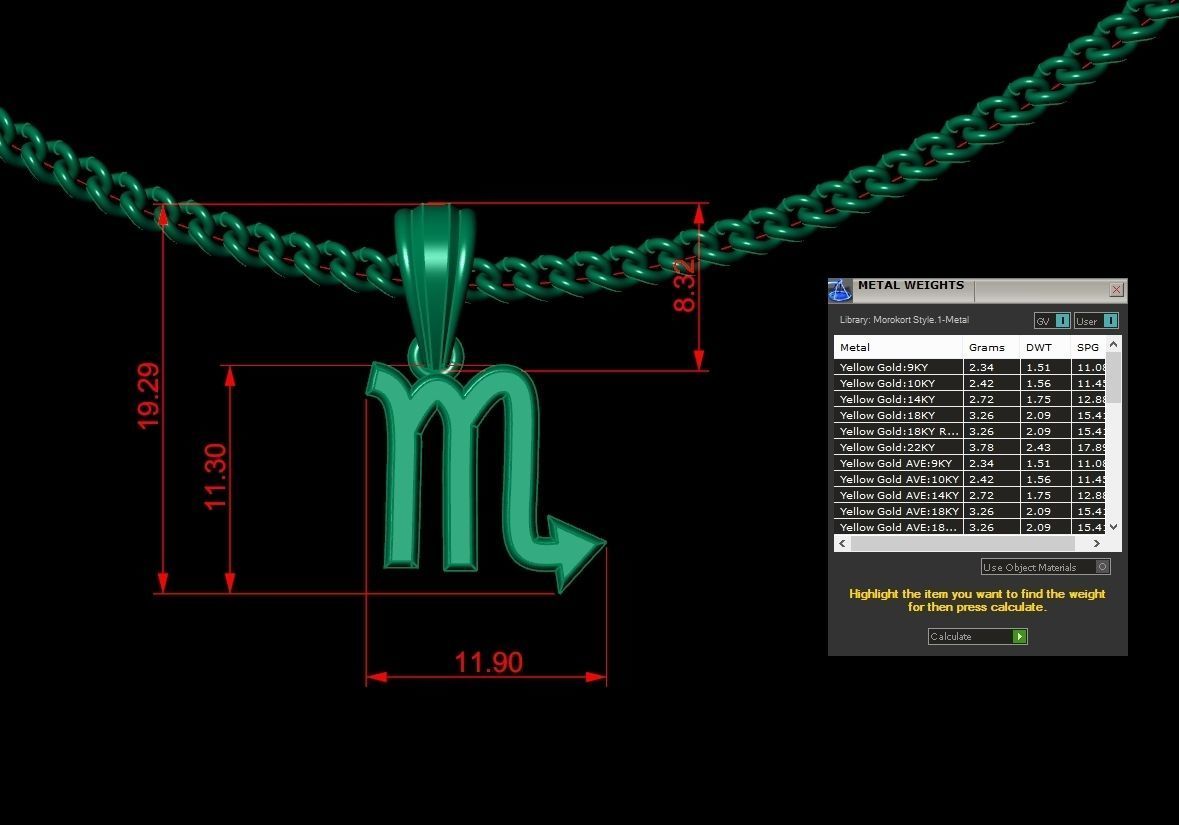
Task: Select the Yellow Gold AVE:14KY row
Action: click(x=970, y=495)
